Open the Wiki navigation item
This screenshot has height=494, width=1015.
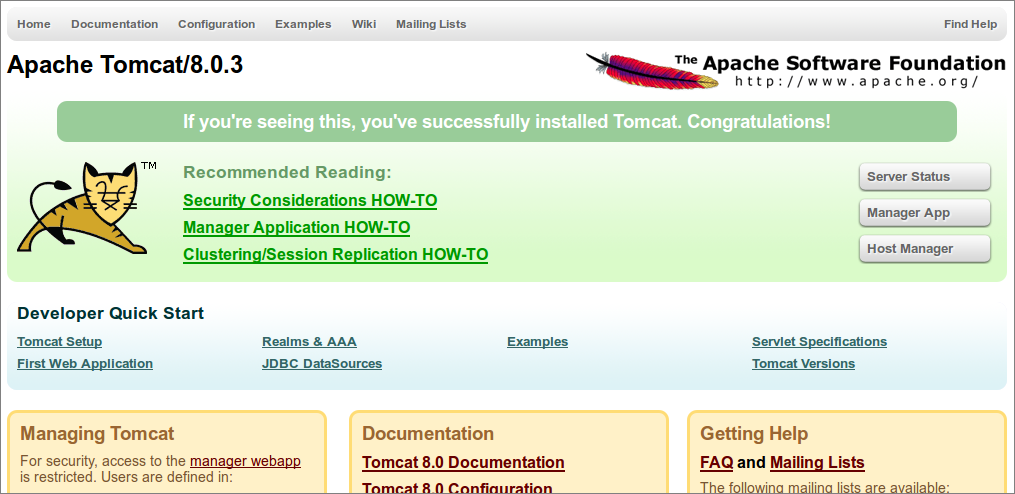coord(364,24)
